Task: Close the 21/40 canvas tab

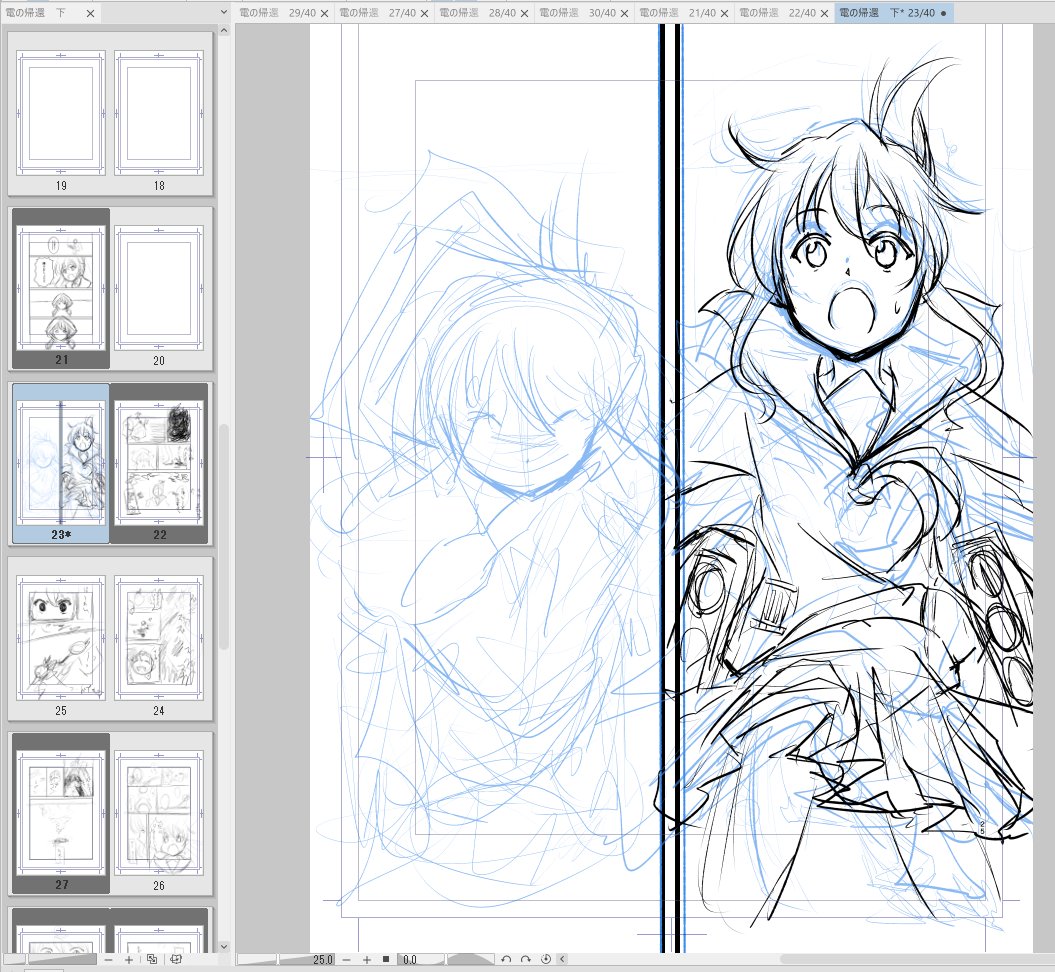Action: tap(725, 13)
